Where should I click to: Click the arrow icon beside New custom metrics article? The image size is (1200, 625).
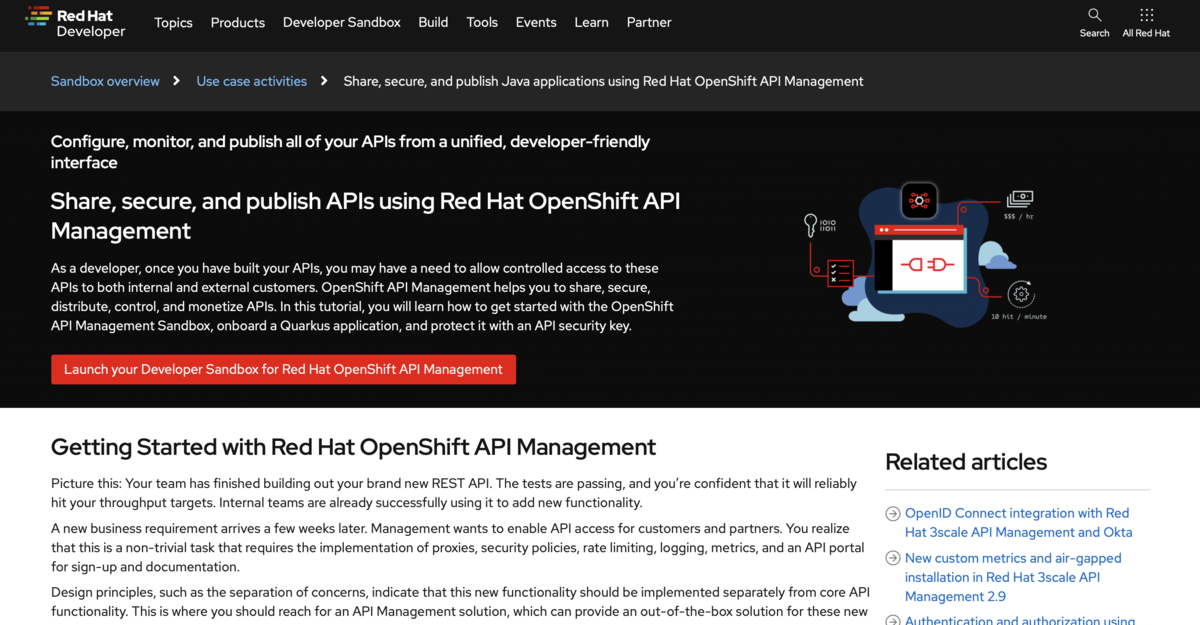point(891,558)
